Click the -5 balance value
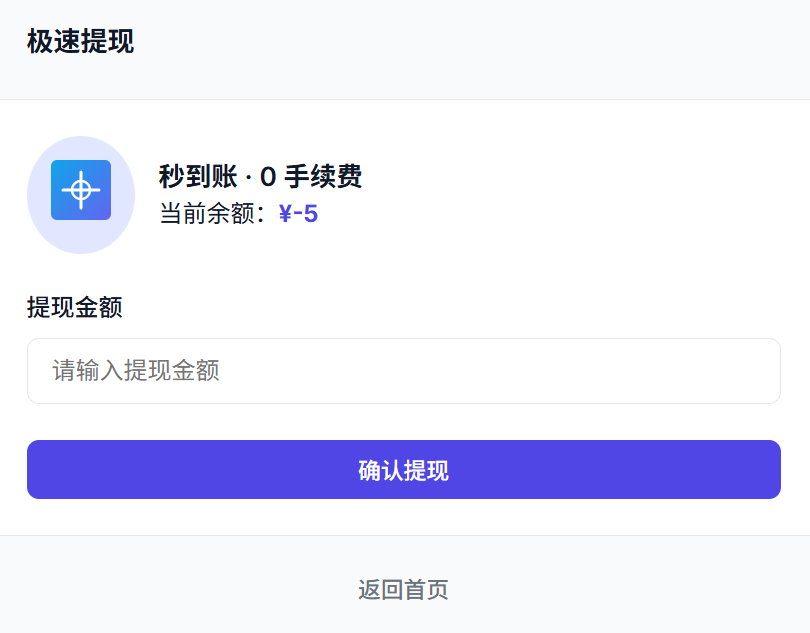This screenshot has height=633, width=810. (x=306, y=213)
